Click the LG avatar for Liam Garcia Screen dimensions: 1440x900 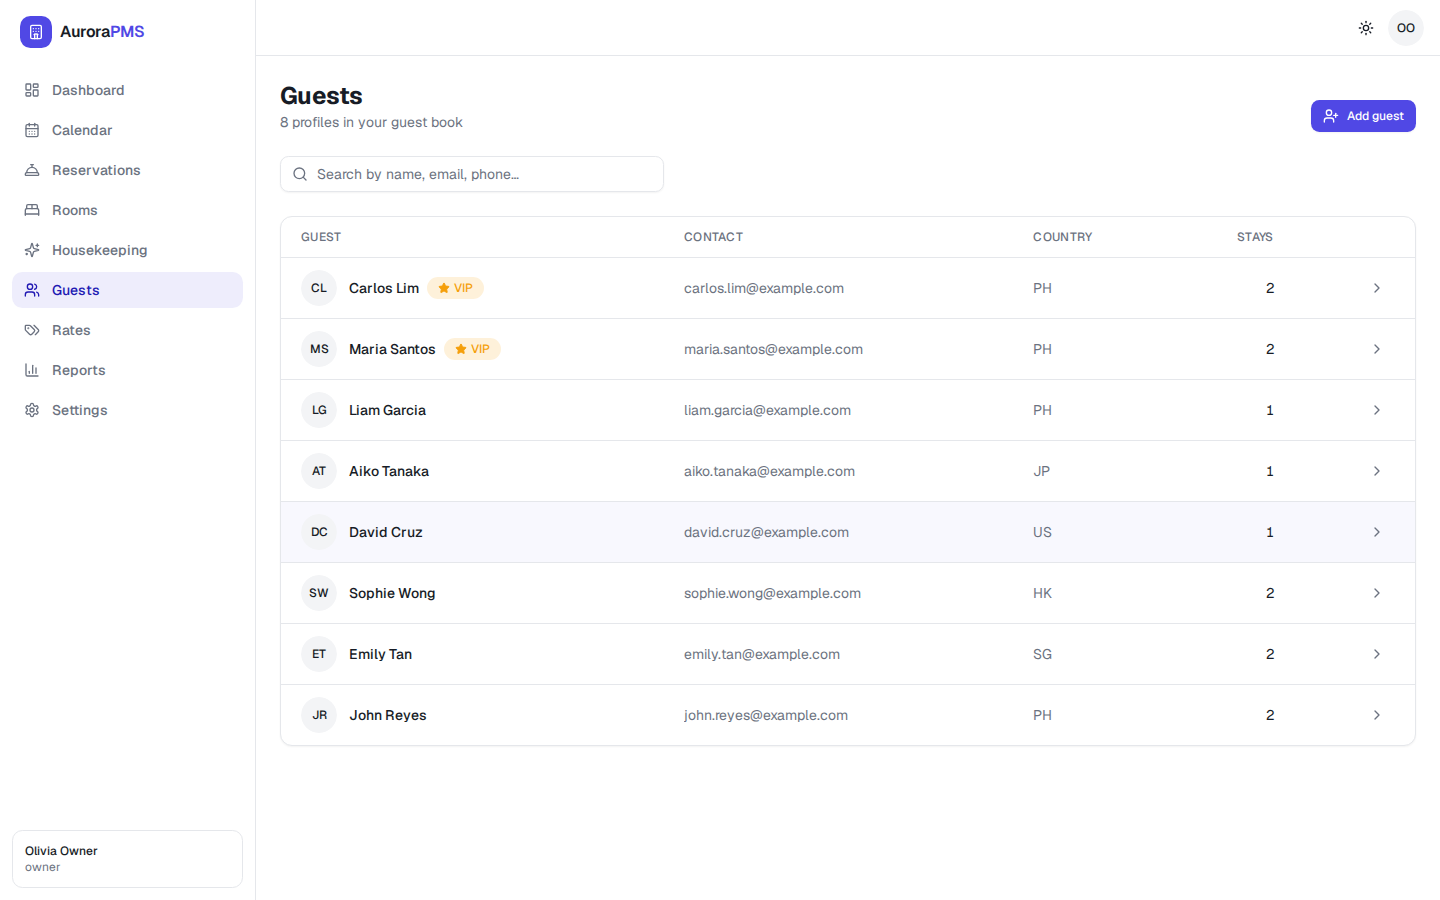click(x=319, y=410)
